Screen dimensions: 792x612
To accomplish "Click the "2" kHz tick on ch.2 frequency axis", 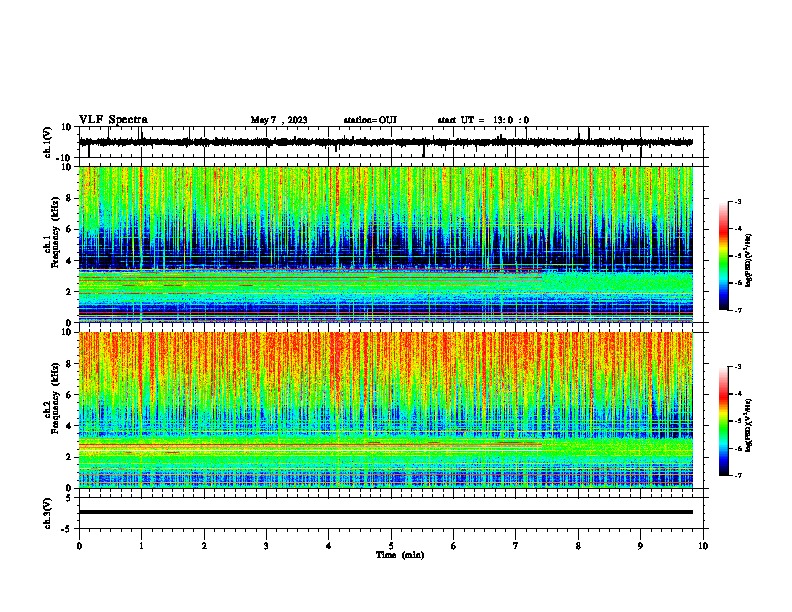I will pos(70,457).
